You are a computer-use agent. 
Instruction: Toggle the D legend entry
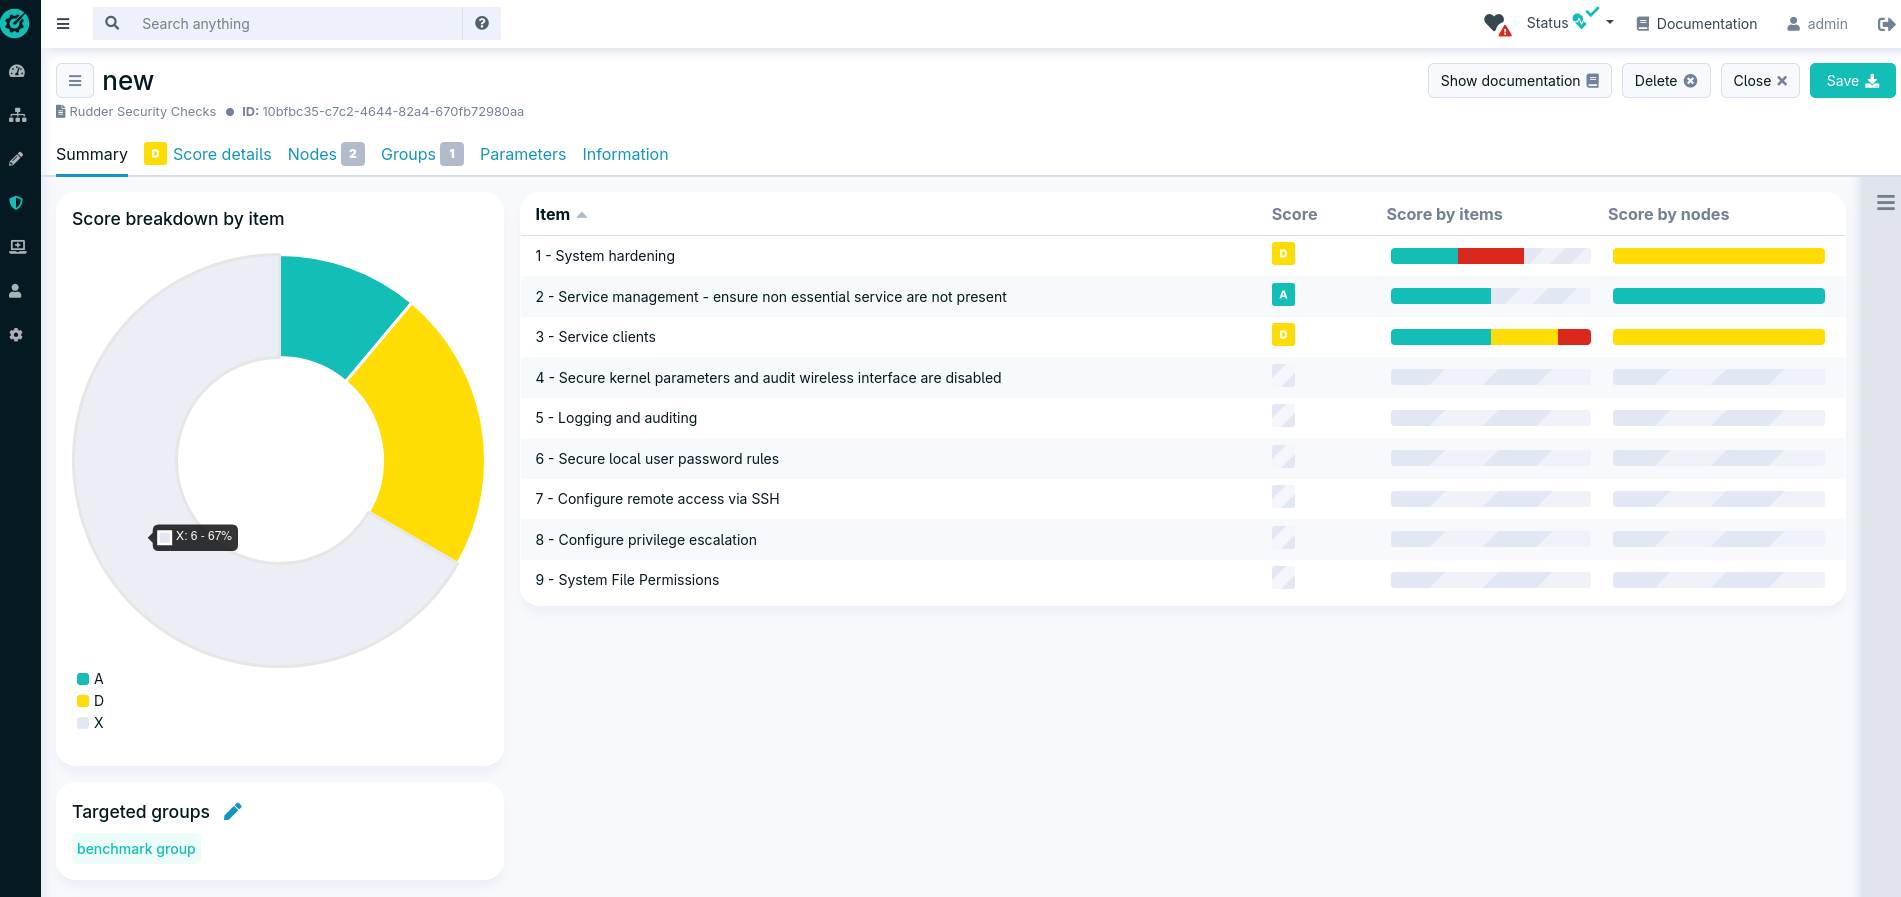click(90, 701)
